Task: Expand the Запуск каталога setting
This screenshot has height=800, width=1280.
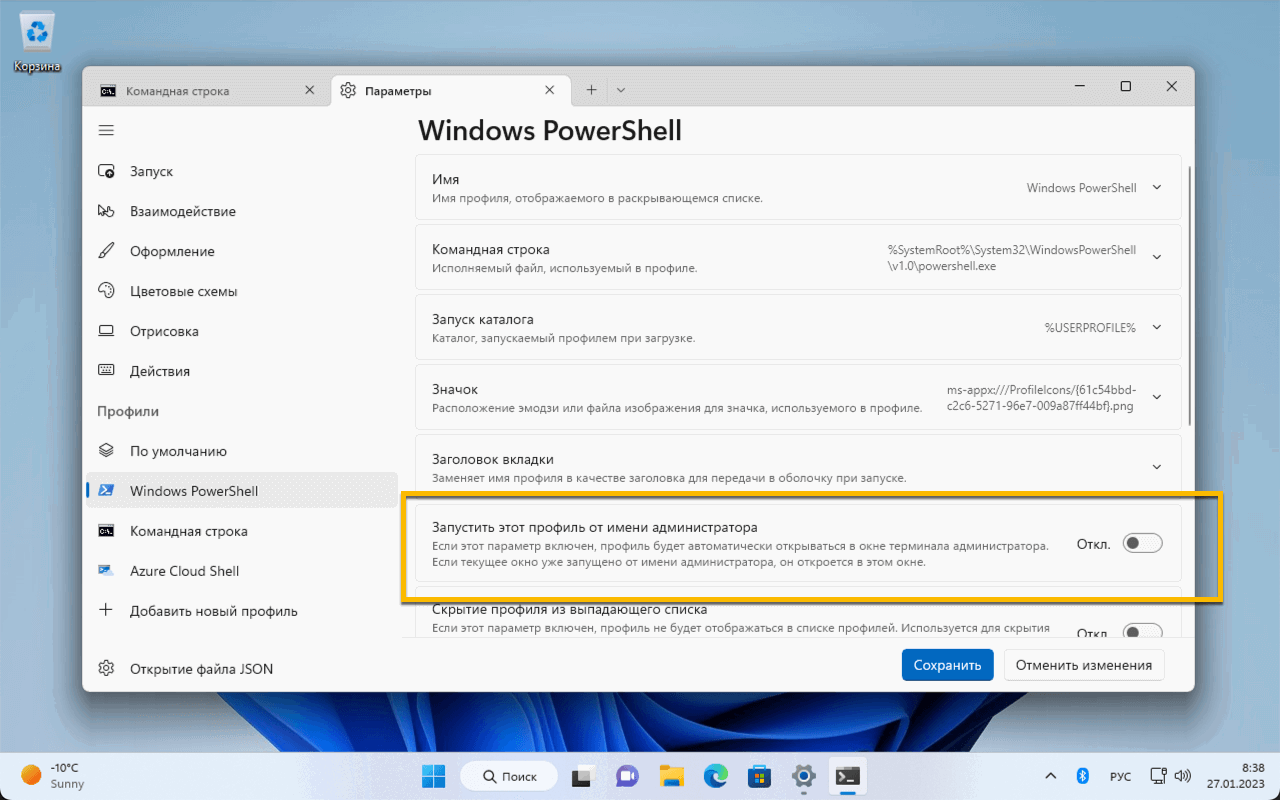Action: click(798, 327)
